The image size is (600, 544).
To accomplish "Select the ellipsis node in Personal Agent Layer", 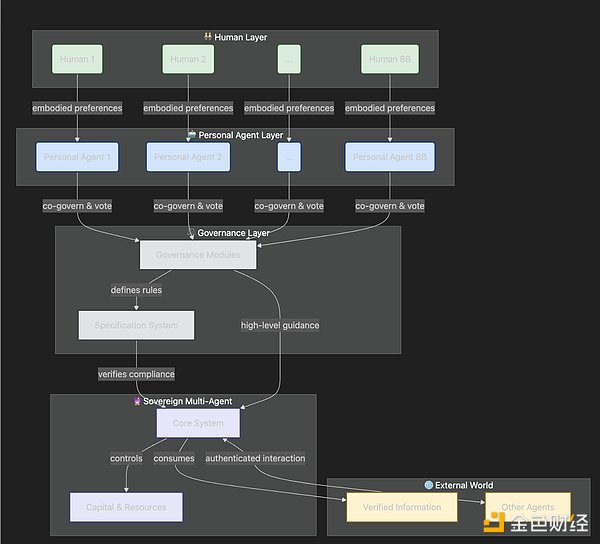I will [x=289, y=157].
